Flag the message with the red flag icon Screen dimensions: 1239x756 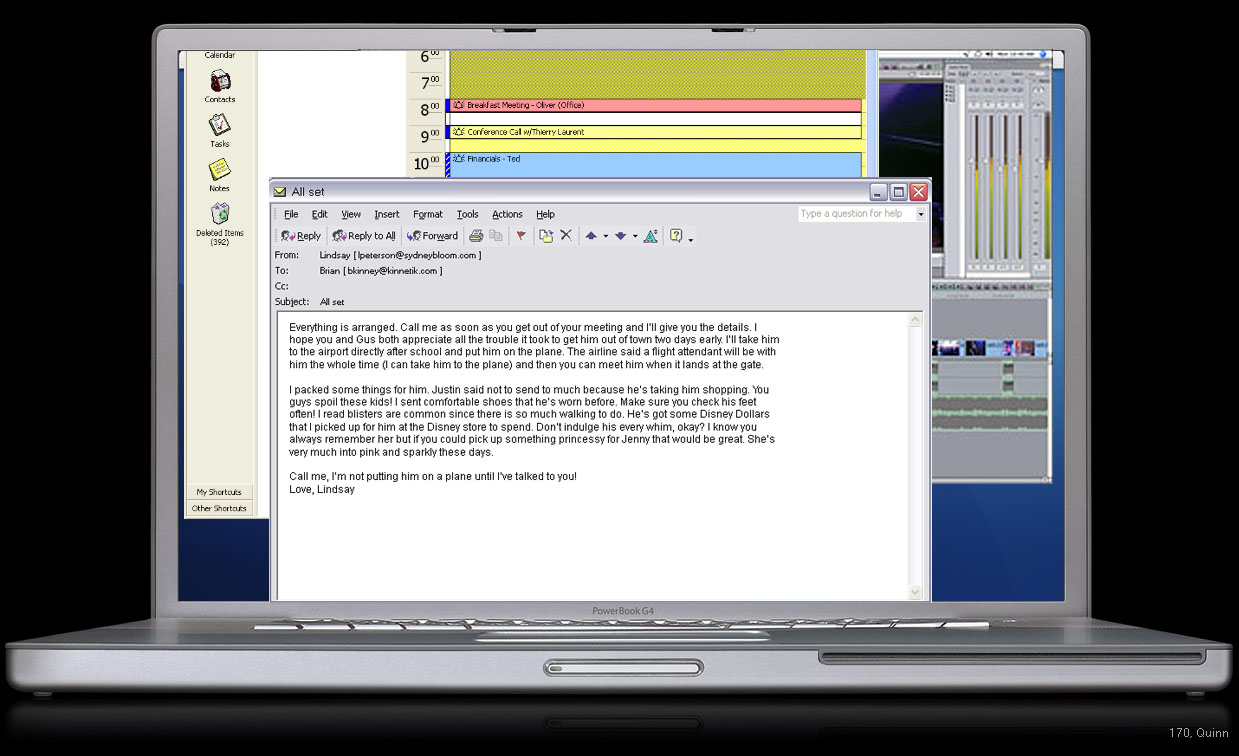[521, 236]
